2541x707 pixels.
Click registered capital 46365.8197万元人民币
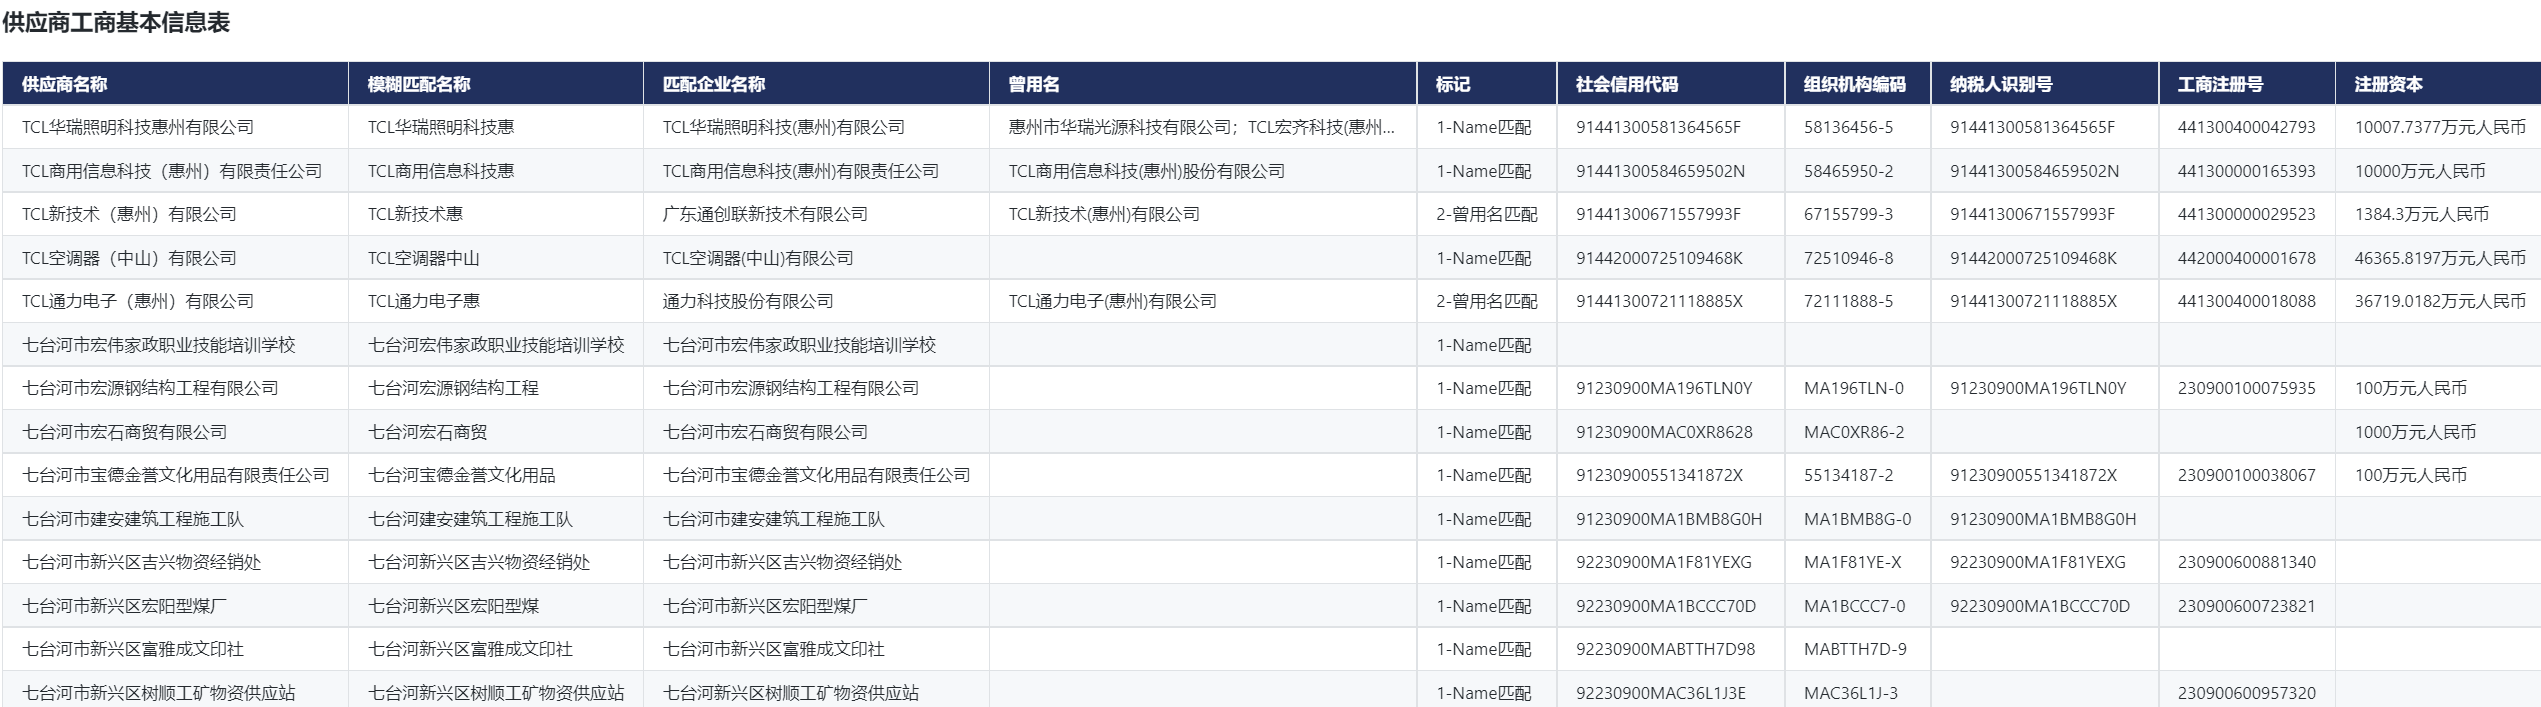point(2440,258)
